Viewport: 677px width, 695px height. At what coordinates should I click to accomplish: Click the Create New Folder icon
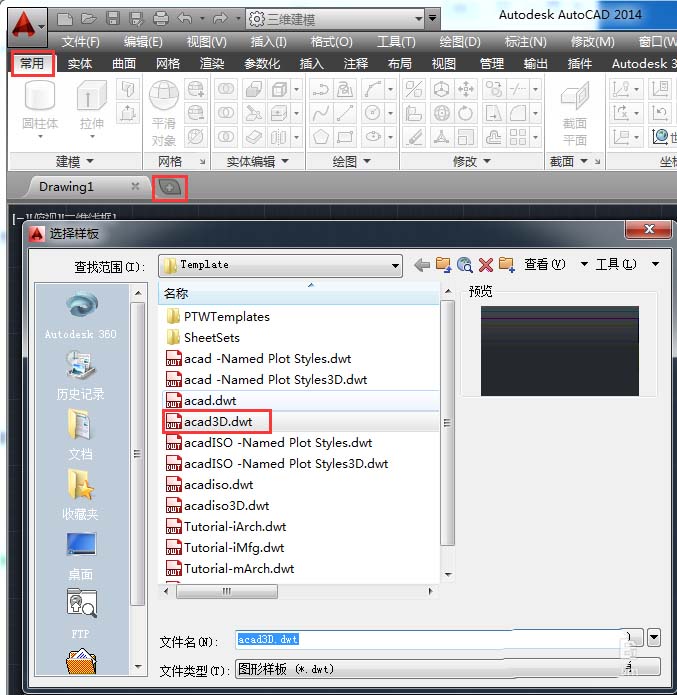point(506,265)
